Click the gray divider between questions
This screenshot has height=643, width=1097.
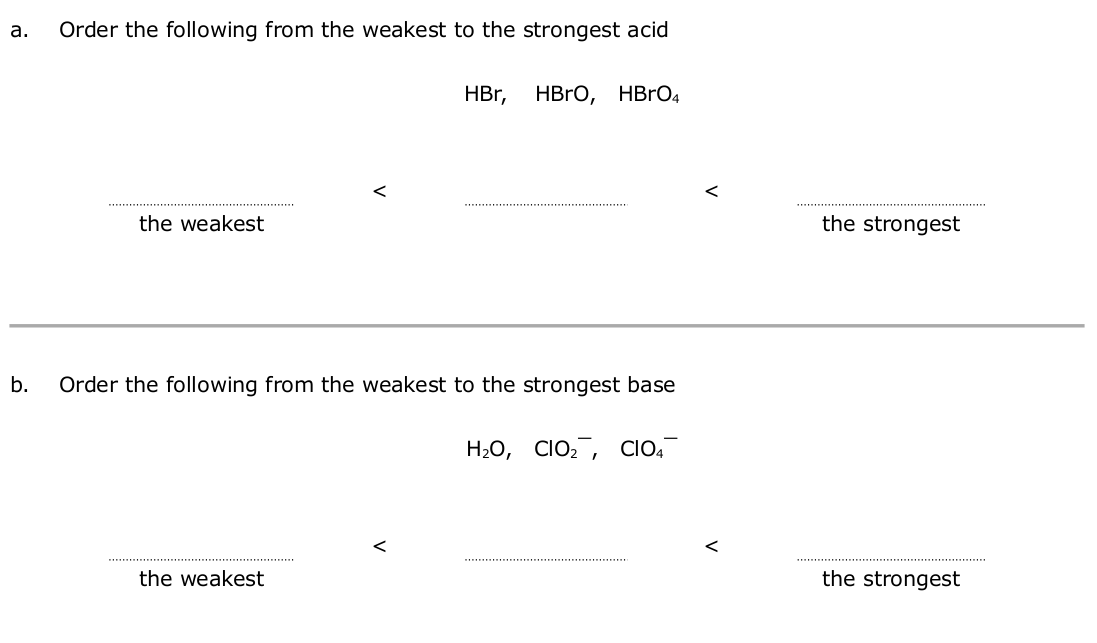point(546,325)
